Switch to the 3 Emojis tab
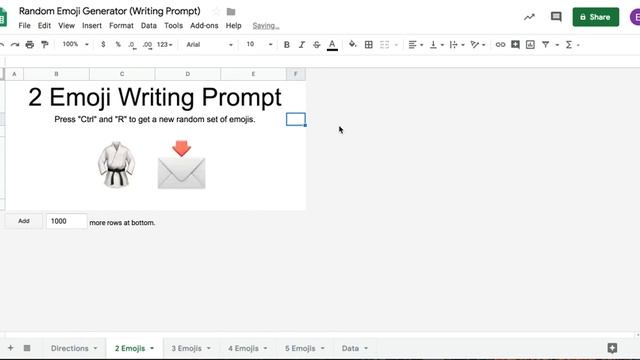Viewport: 640px width, 360px height. tap(187, 348)
